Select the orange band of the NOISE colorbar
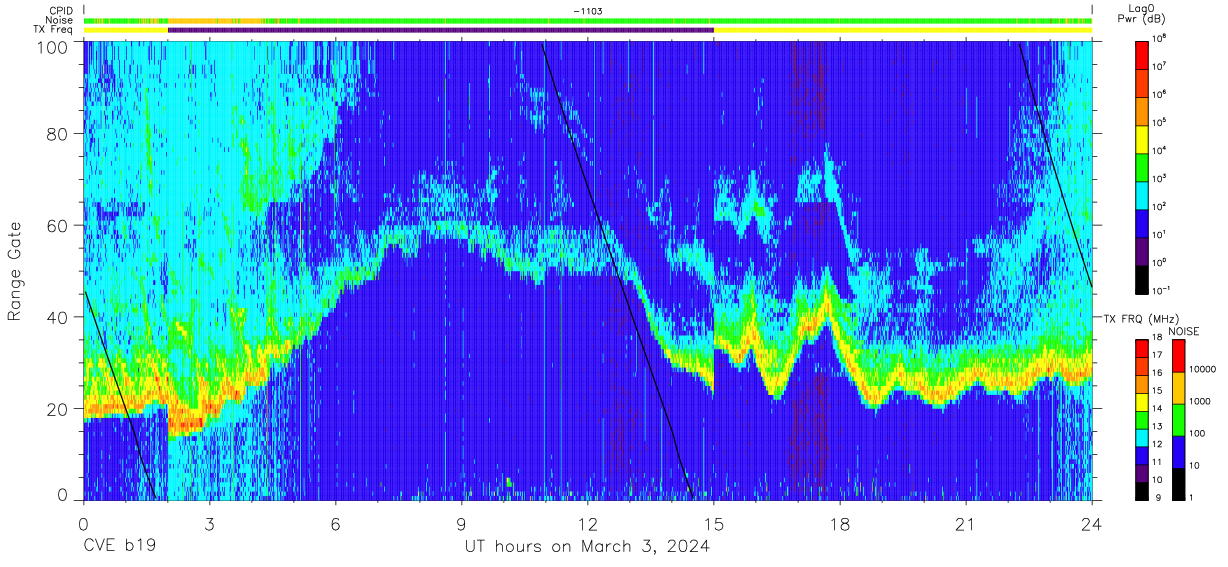Image resolution: width=1228 pixels, height=567 pixels. point(1178,388)
